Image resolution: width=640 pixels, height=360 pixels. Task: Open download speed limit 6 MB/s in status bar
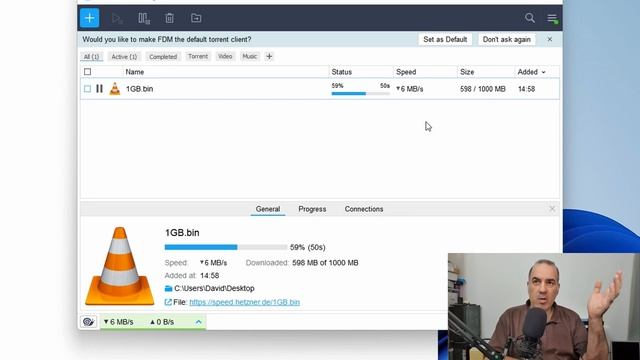(118, 322)
